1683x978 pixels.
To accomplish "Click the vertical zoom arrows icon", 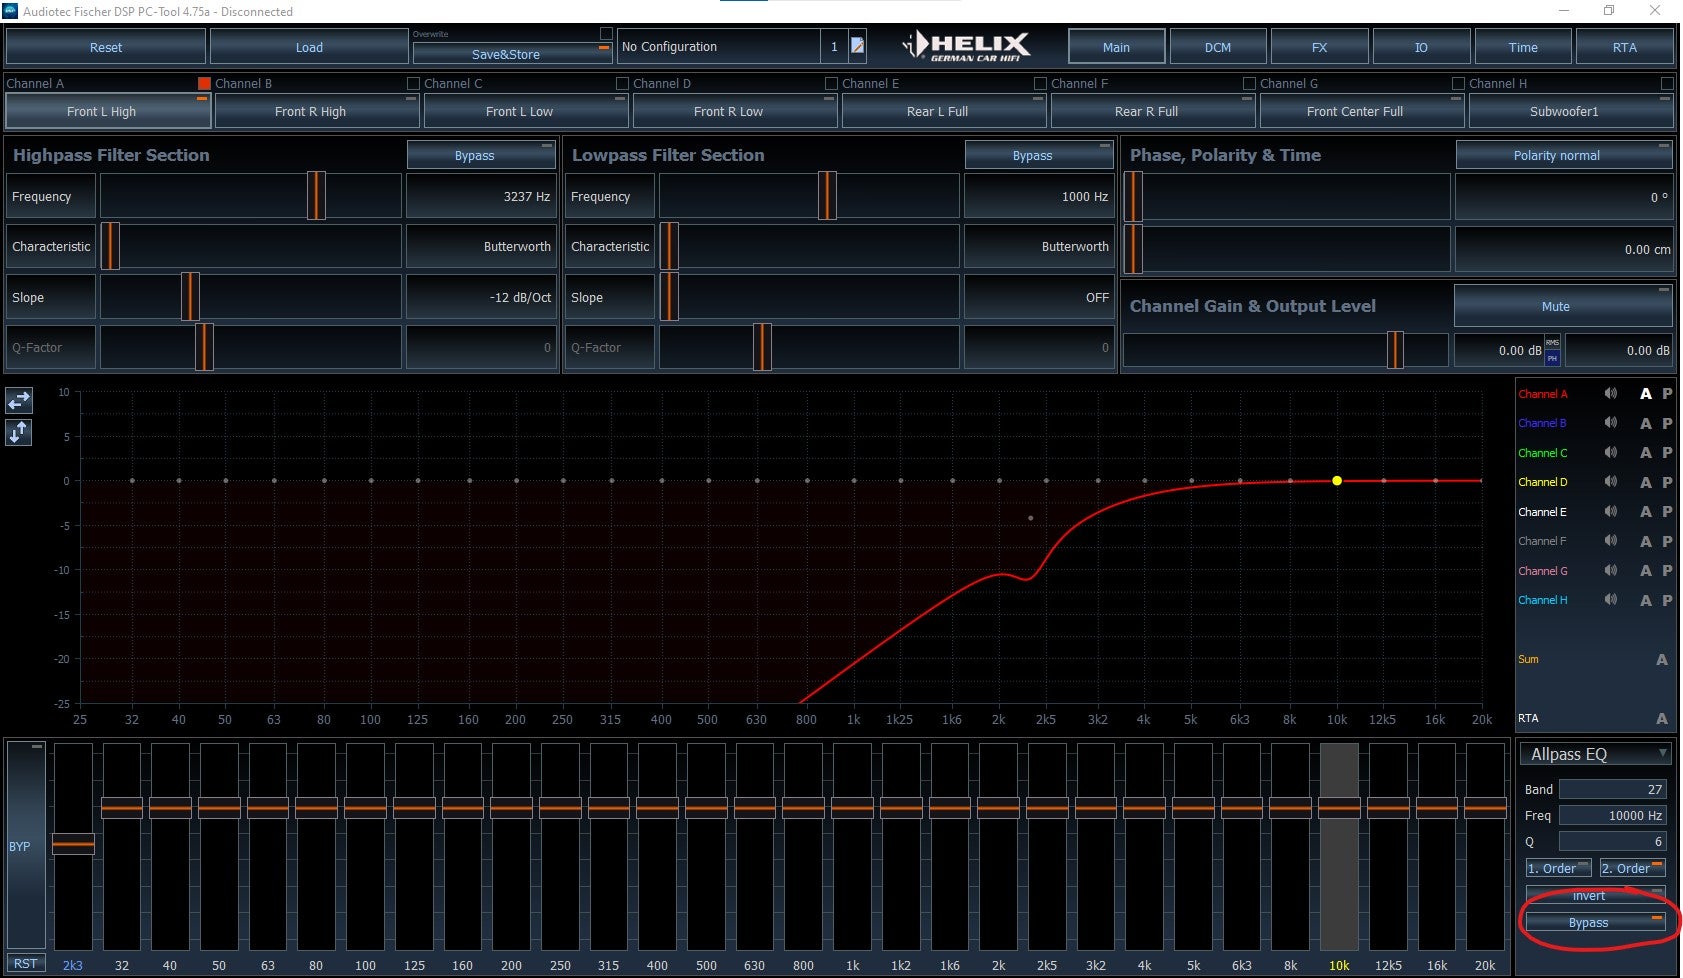I will (x=18, y=433).
